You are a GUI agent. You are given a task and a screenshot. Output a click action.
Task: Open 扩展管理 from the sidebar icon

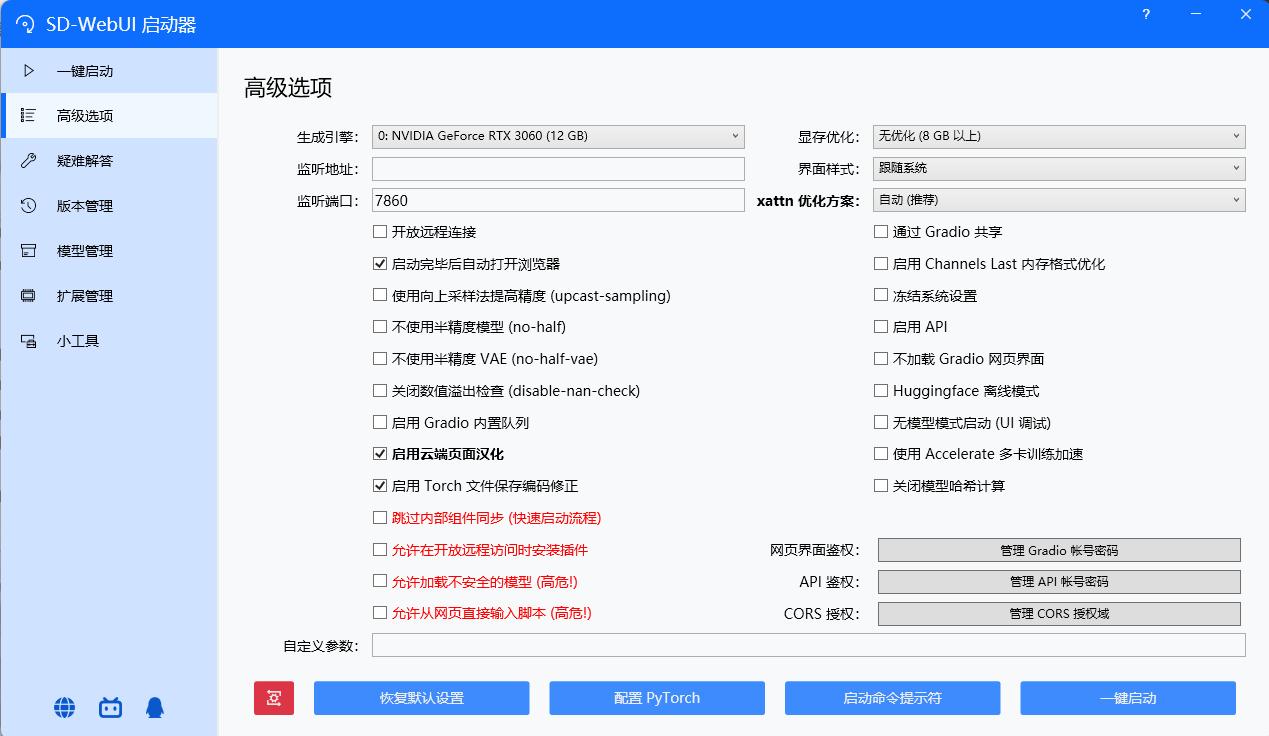pos(28,295)
